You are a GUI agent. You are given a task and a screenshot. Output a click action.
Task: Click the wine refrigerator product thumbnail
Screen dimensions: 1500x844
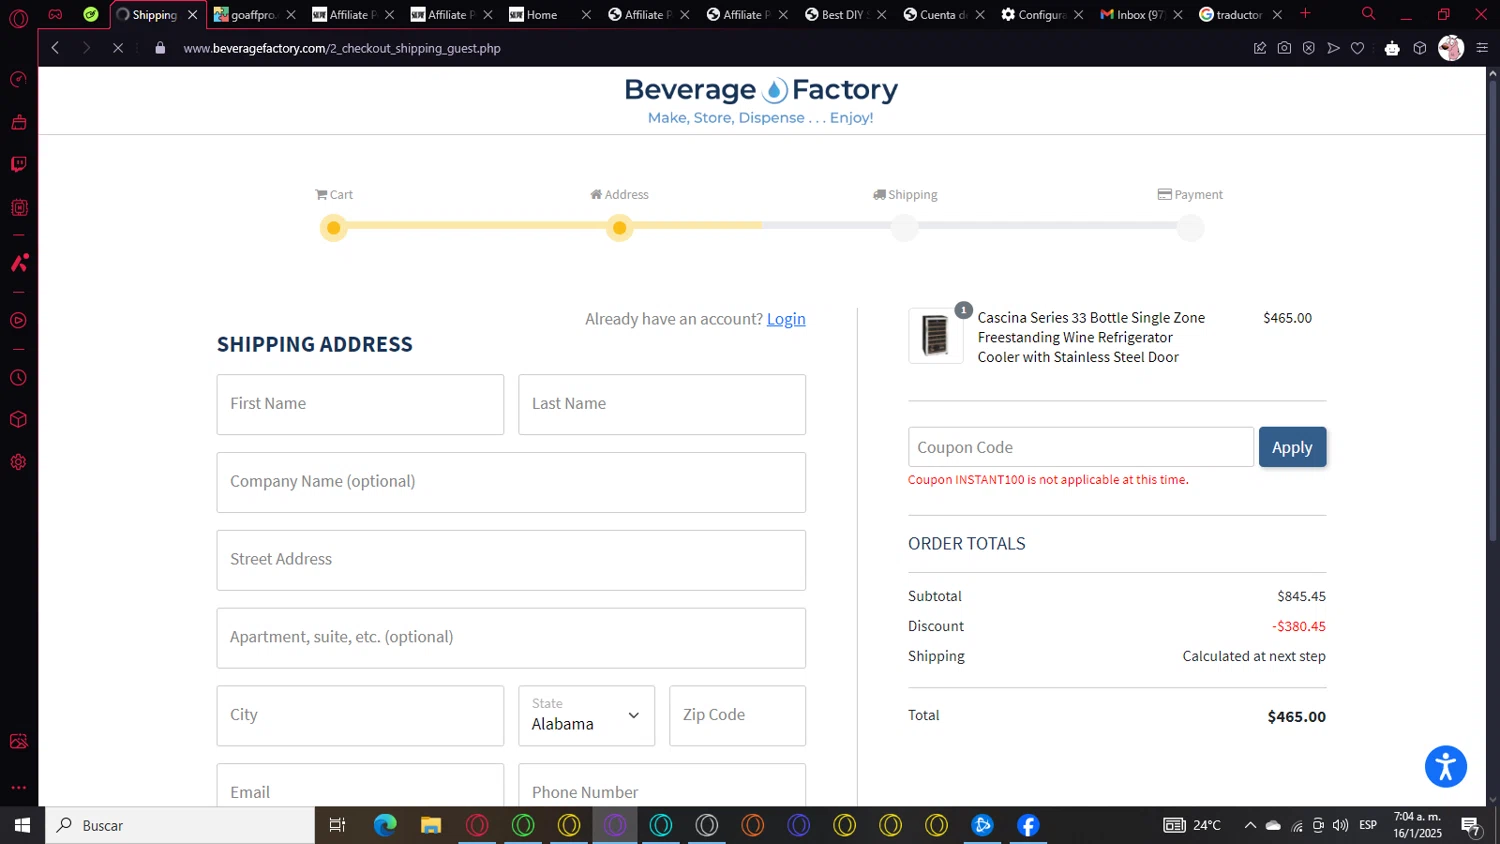click(935, 335)
